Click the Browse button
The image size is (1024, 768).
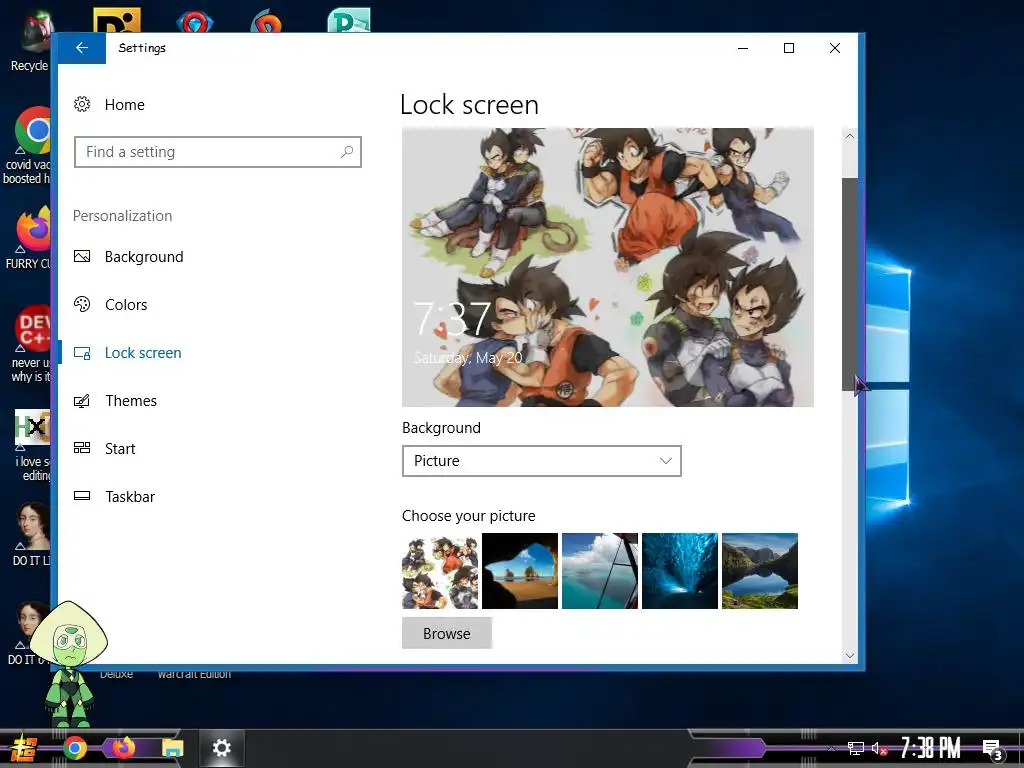(x=447, y=633)
